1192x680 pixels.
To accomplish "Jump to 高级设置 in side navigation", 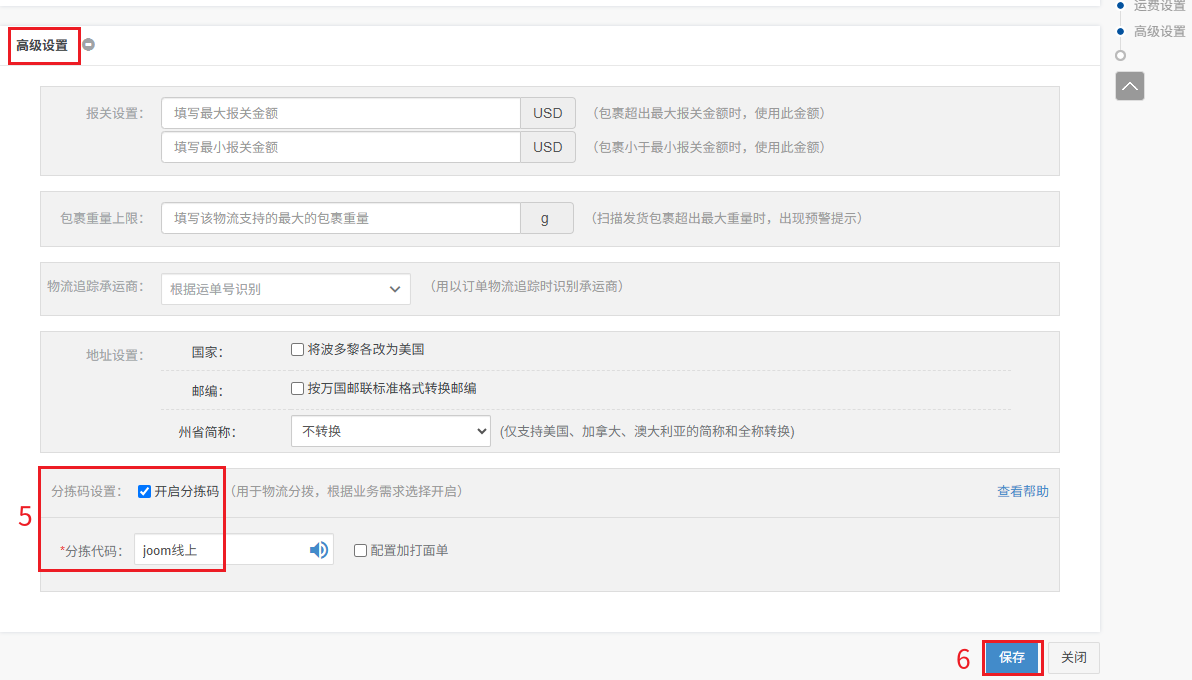I will coord(1159,31).
